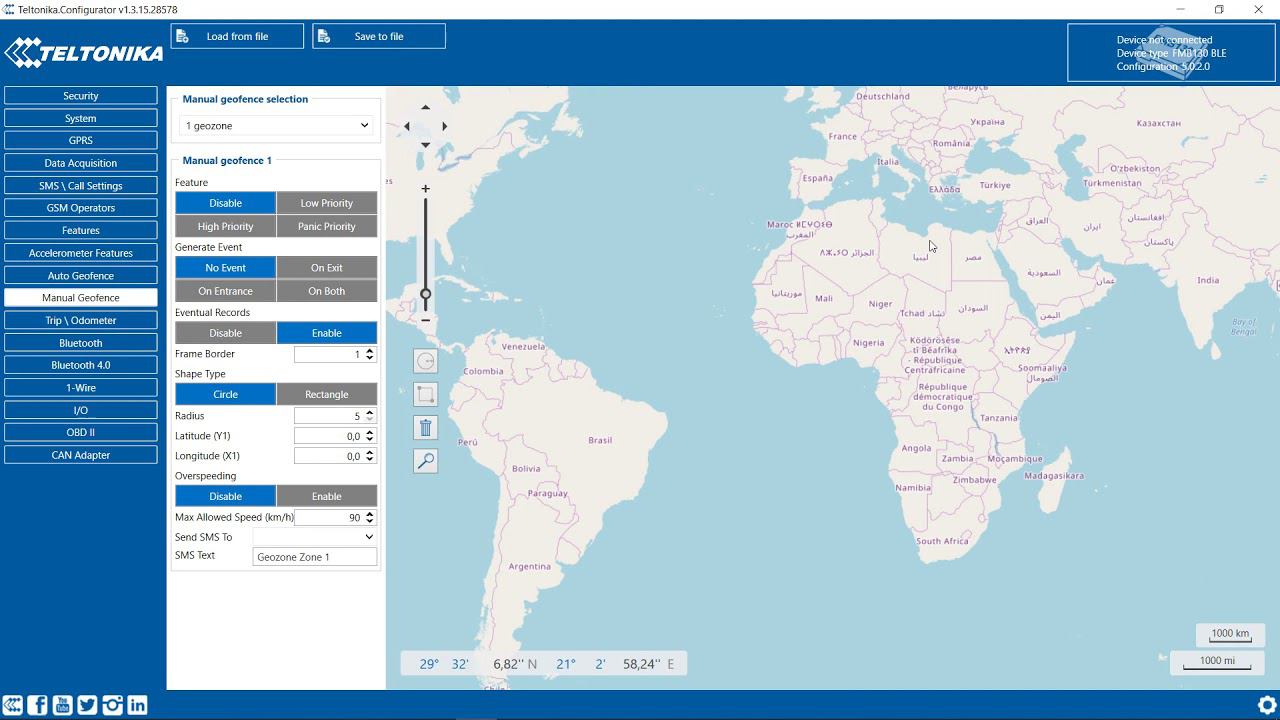Open the LinkedIn page icon
This screenshot has height=720, width=1280.
pos(138,705)
